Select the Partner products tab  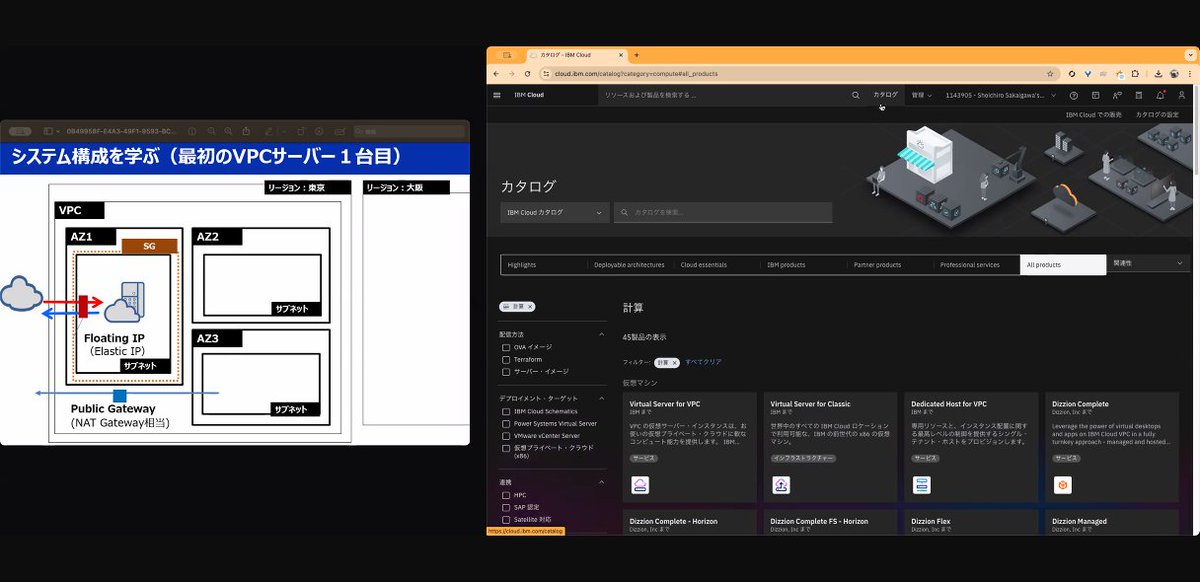(890, 265)
